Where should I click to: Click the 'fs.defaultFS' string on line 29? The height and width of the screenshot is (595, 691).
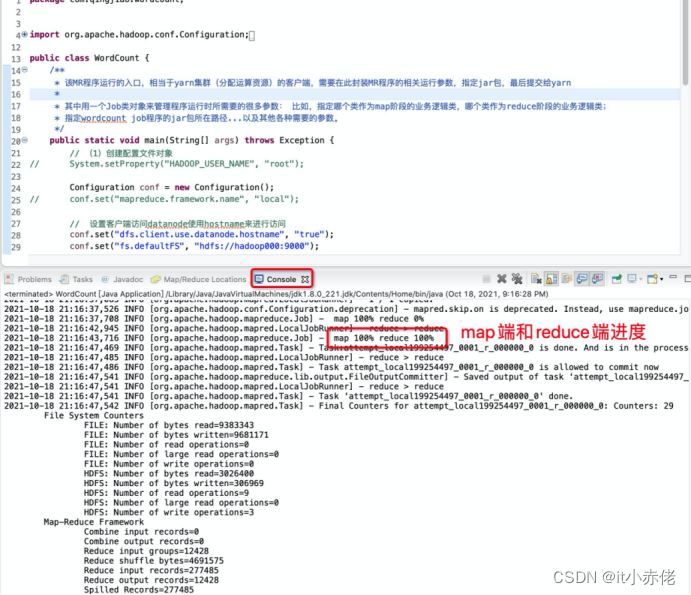149,246
